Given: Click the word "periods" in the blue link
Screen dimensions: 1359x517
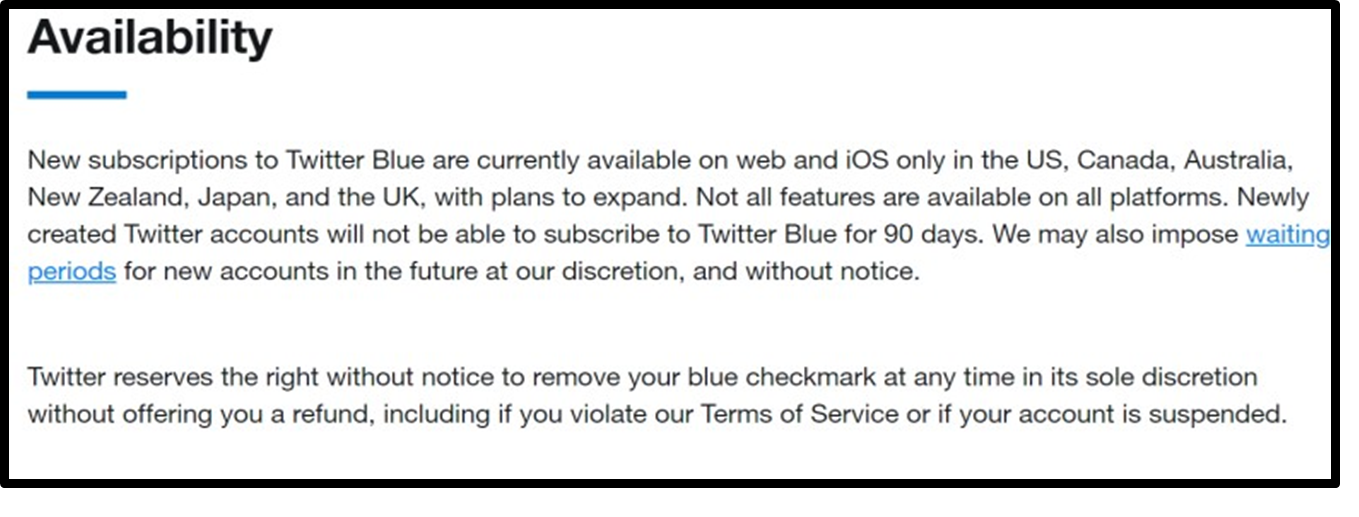Looking at the screenshot, I should coord(72,272).
